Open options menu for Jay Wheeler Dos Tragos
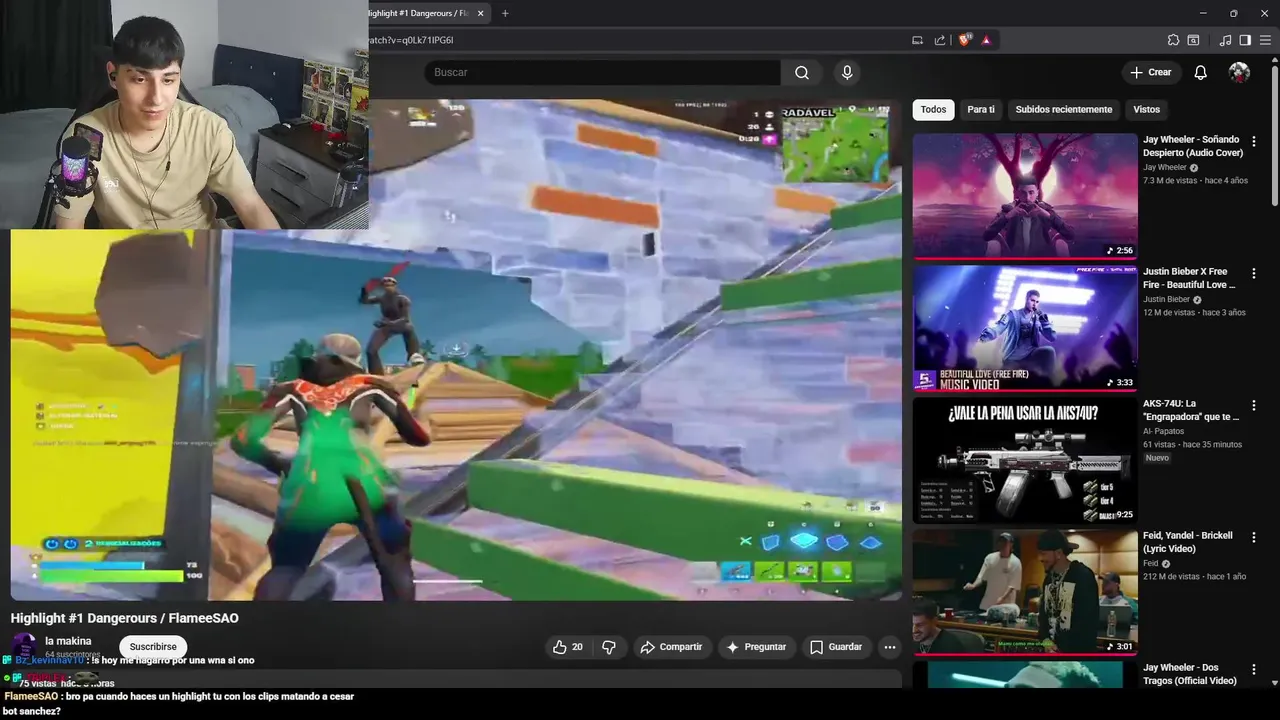The height and width of the screenshot is (720, 1280). [1254, 669]
